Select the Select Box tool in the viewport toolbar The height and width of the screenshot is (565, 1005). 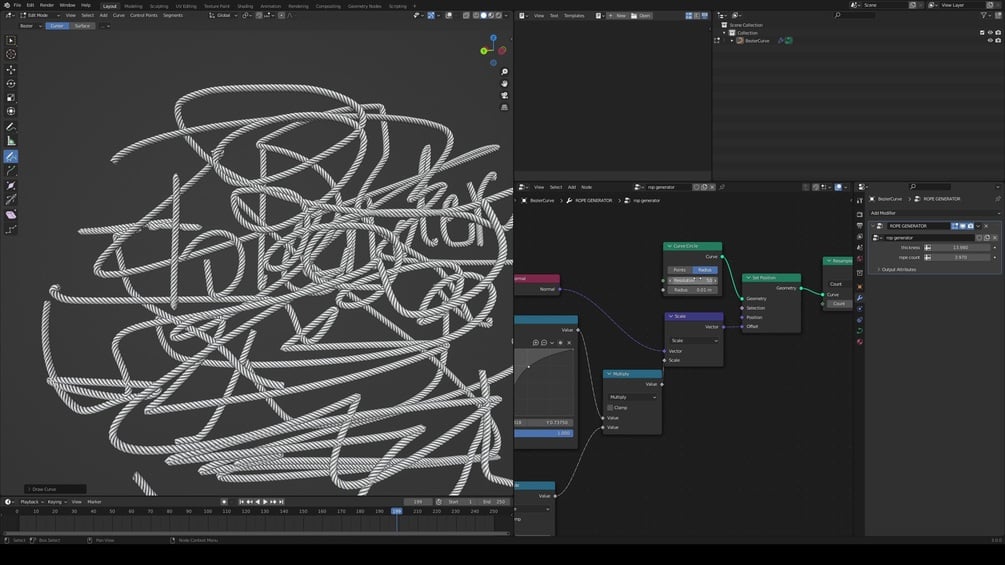[x=11, y=40]
